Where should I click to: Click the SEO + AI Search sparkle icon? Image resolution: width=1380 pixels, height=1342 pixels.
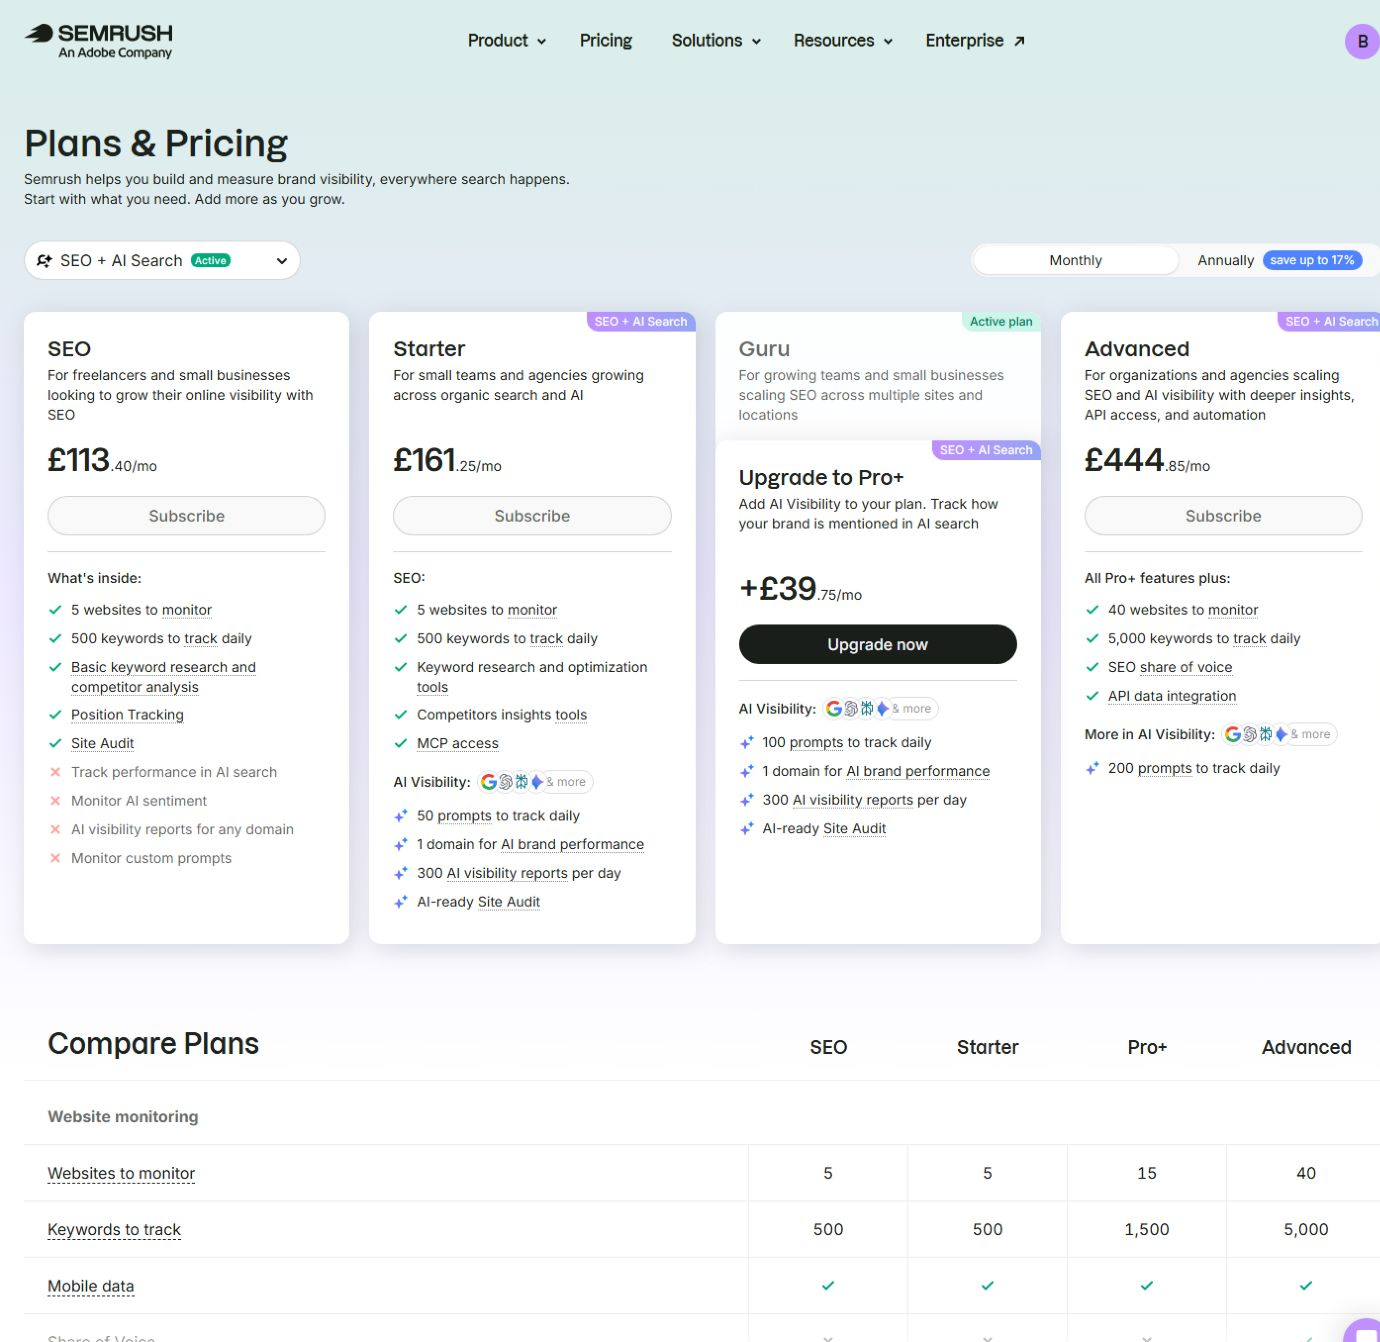[x=44, y=260]
